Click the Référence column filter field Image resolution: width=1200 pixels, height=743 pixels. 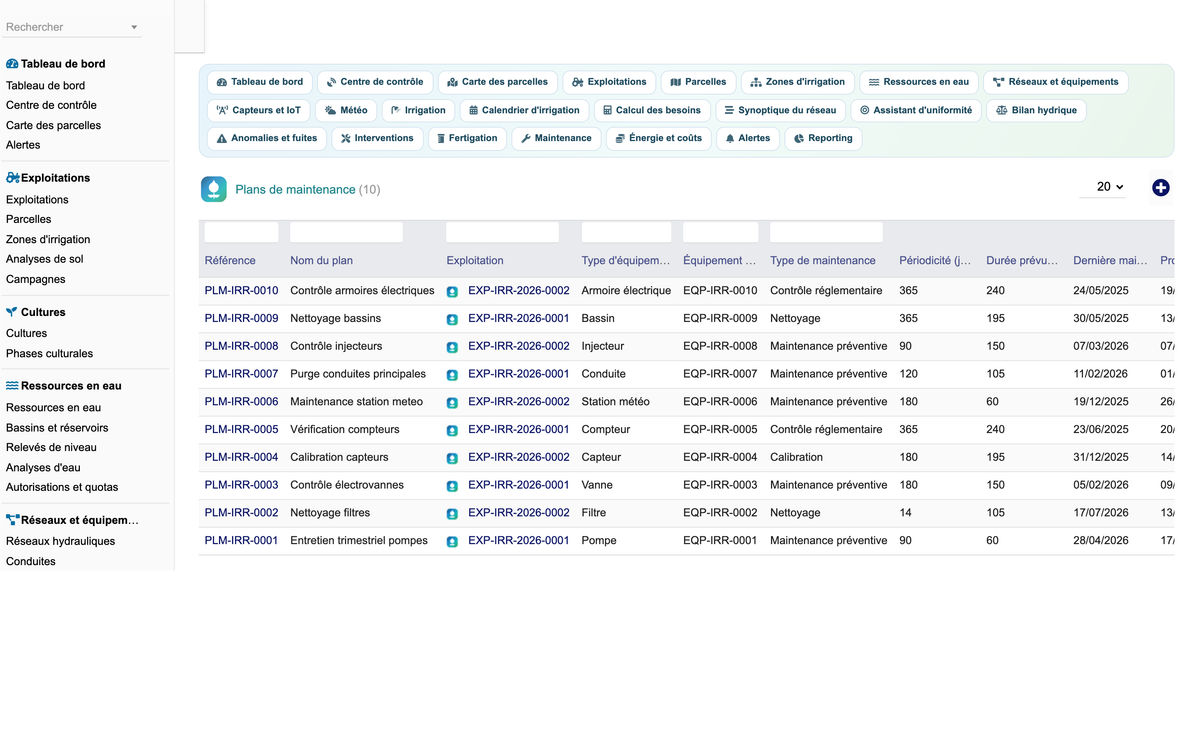pos(241,232)
